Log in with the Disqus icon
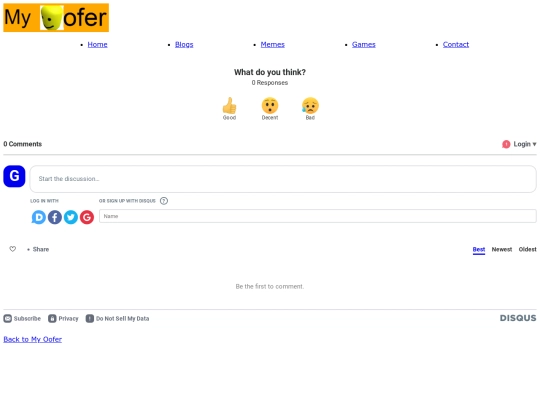Screen dimensions: 540x405 point(39,217)
